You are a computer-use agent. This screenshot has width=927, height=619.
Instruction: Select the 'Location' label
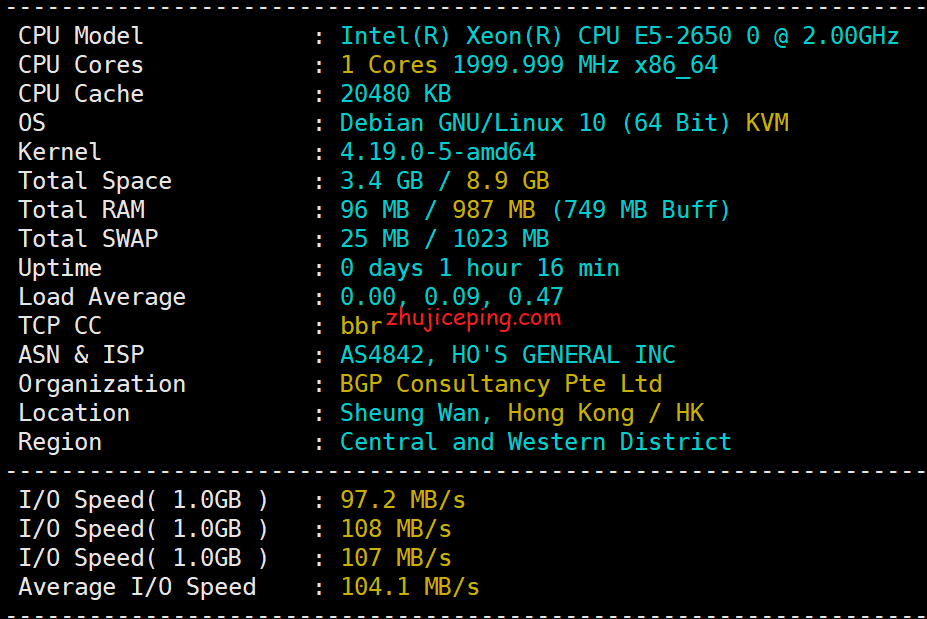[74, 413]
